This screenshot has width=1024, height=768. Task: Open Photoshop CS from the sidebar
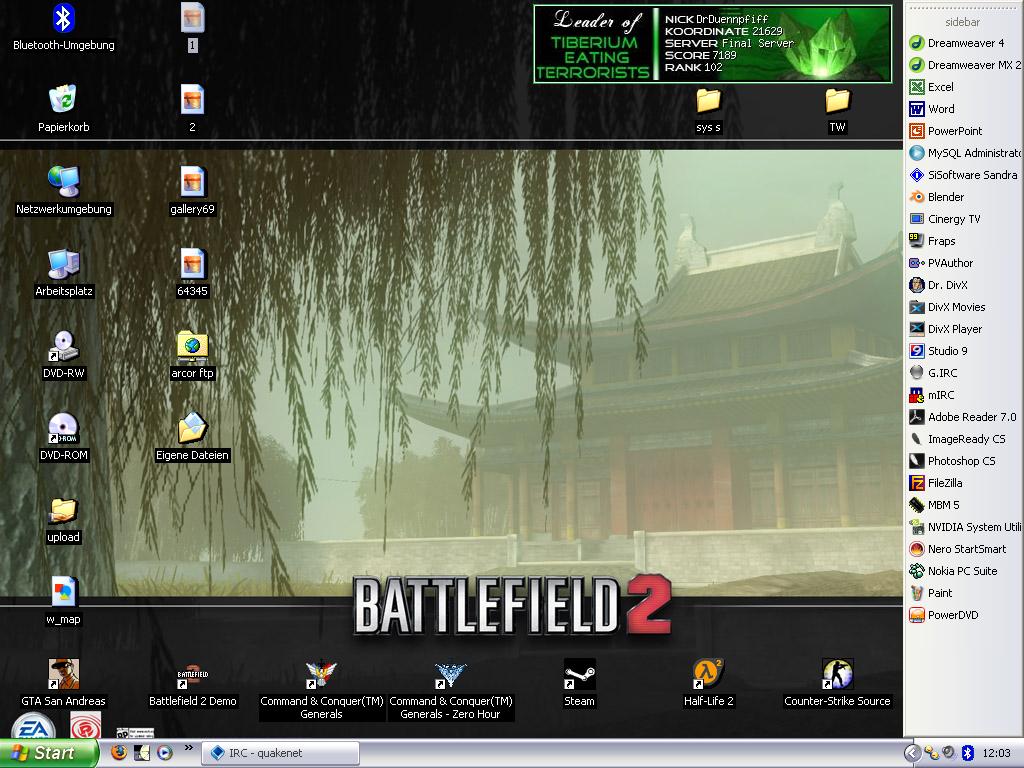[x=960, y=461]
